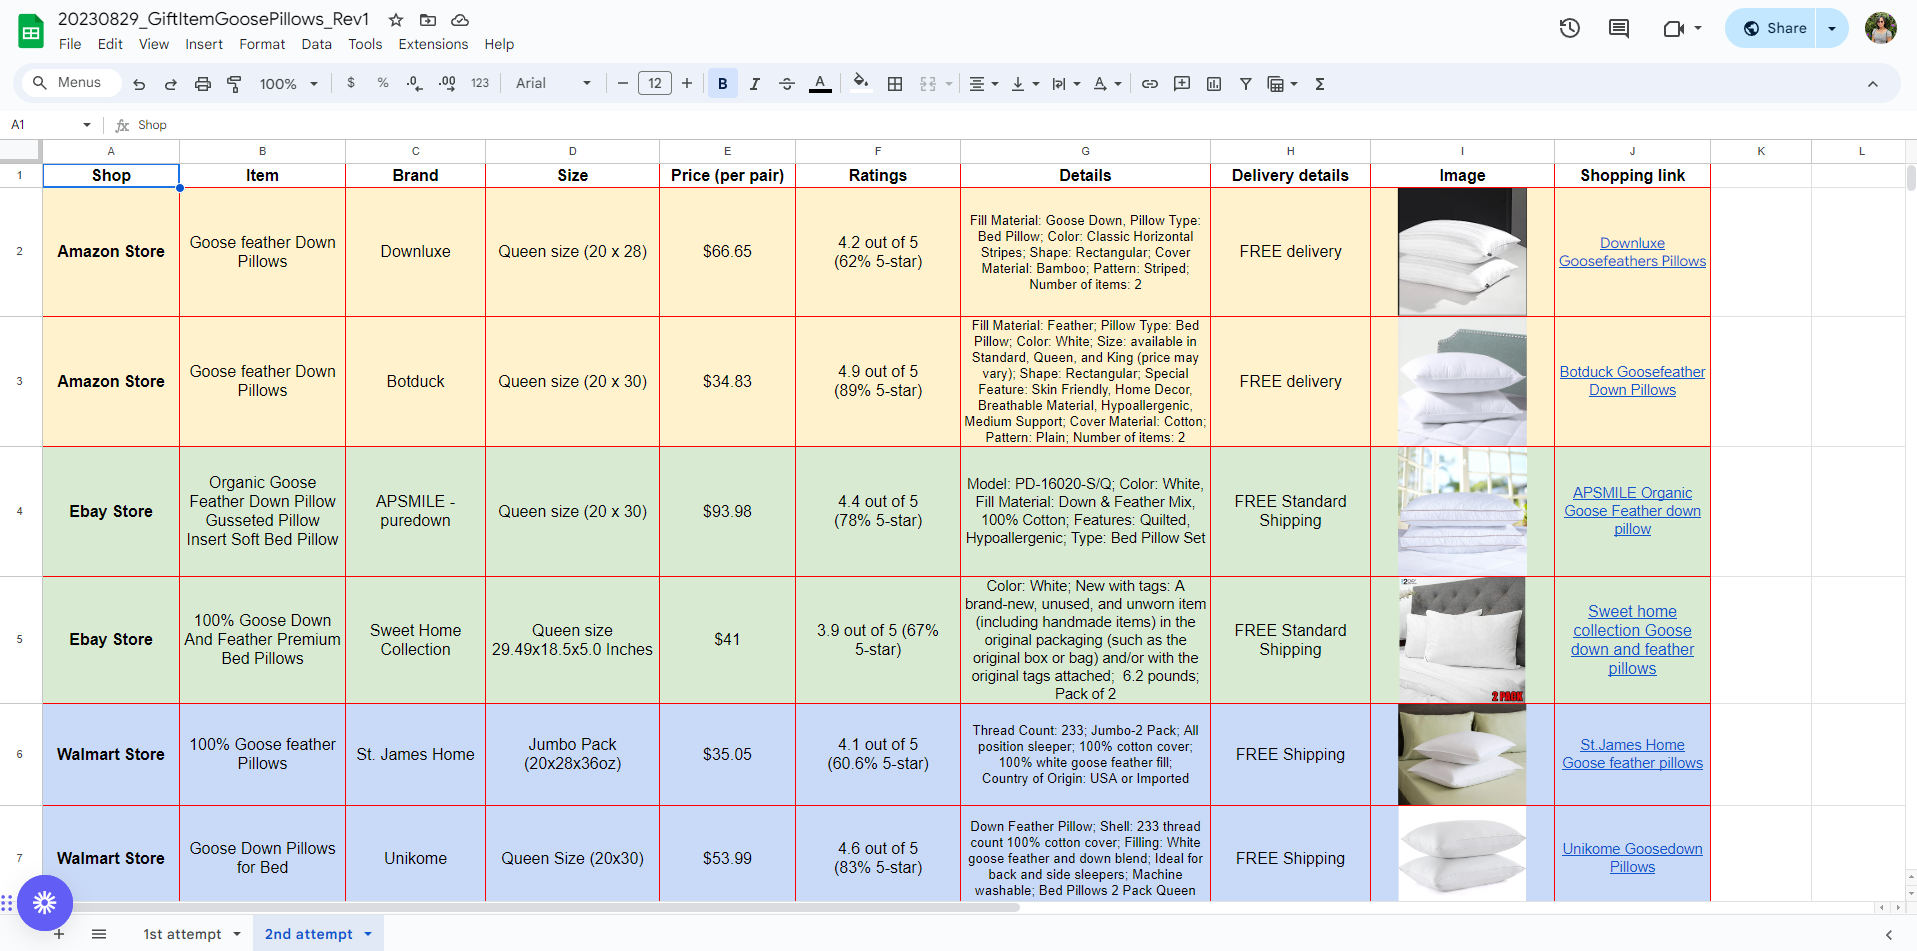Open the Extensions menu

click(433, 44)
